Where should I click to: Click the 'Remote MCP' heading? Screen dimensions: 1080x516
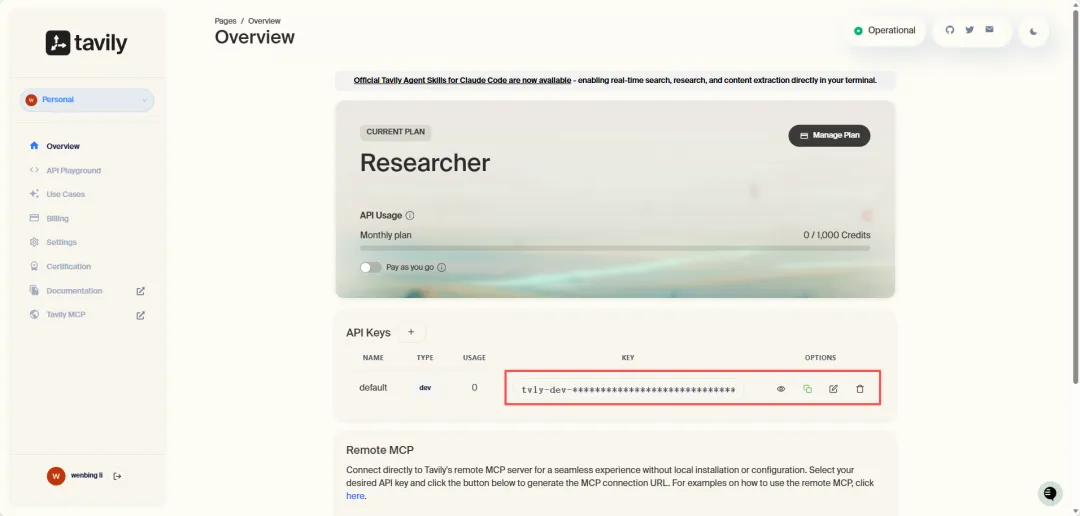point(380,450)
